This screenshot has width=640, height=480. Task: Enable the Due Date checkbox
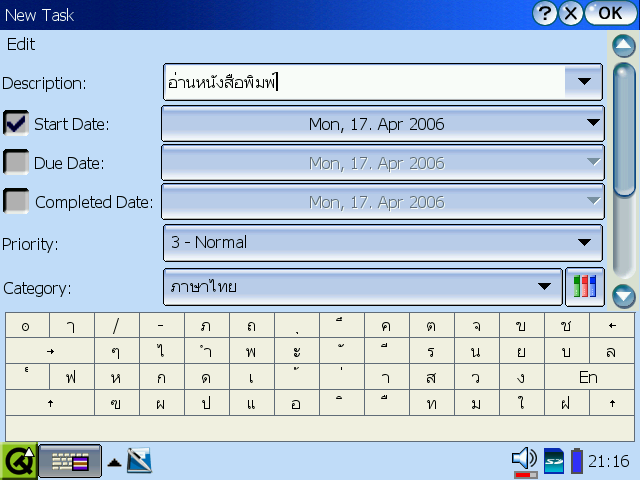[x=16, y=163]
